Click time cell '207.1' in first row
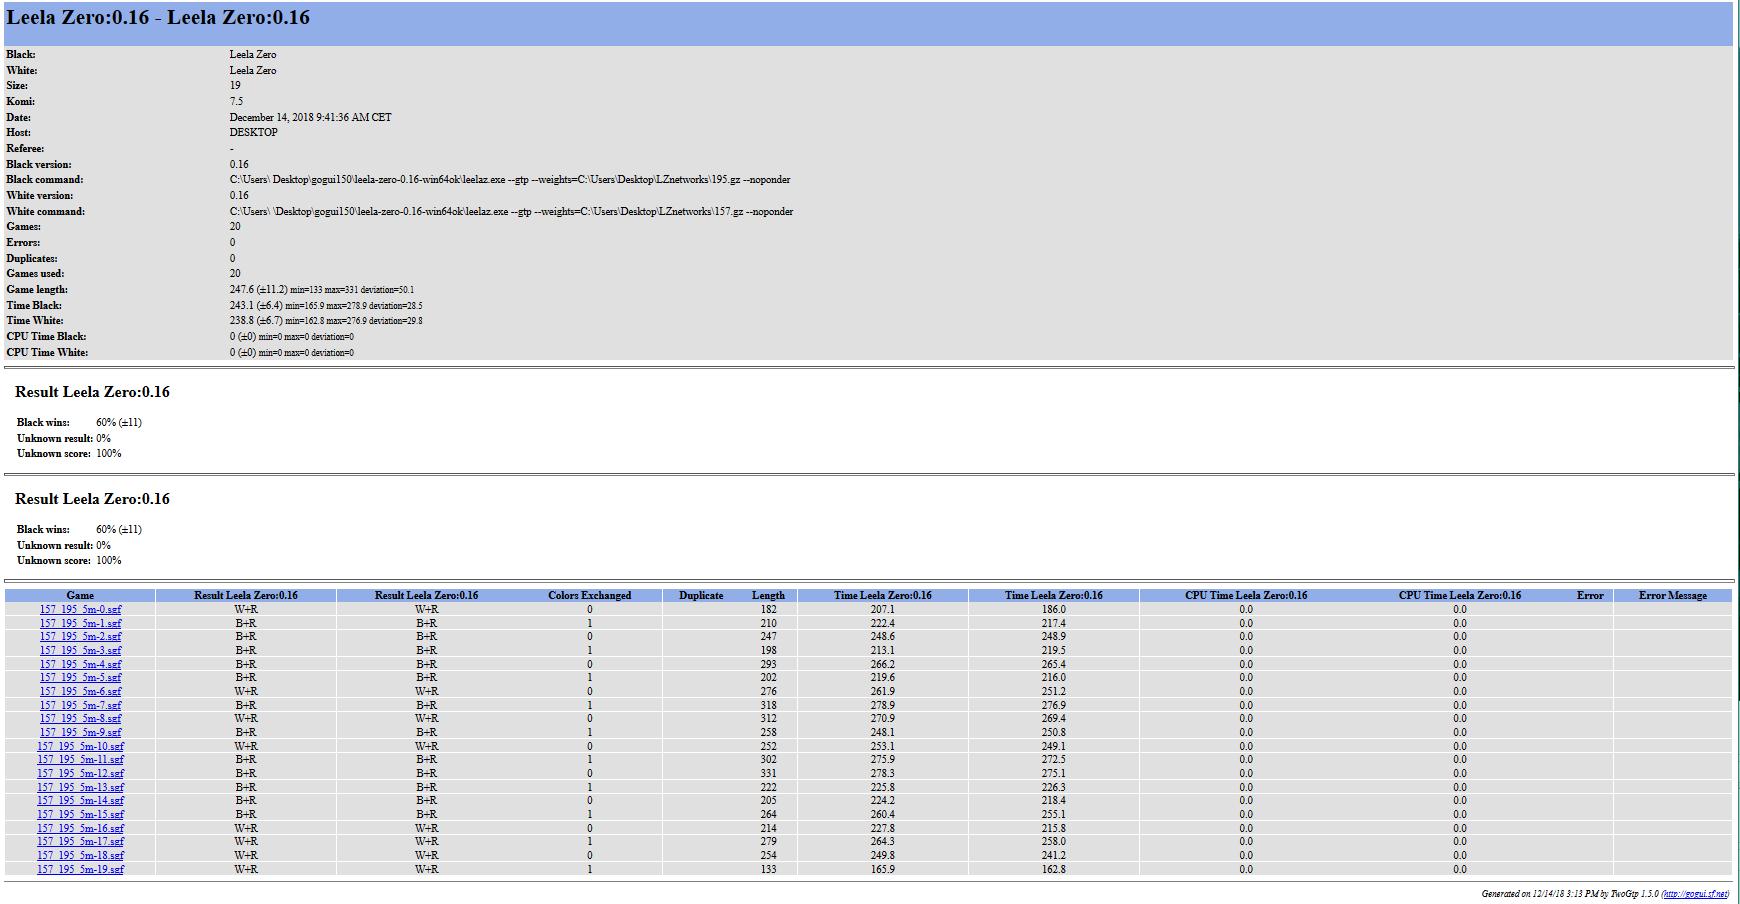 tap(882, 609)
